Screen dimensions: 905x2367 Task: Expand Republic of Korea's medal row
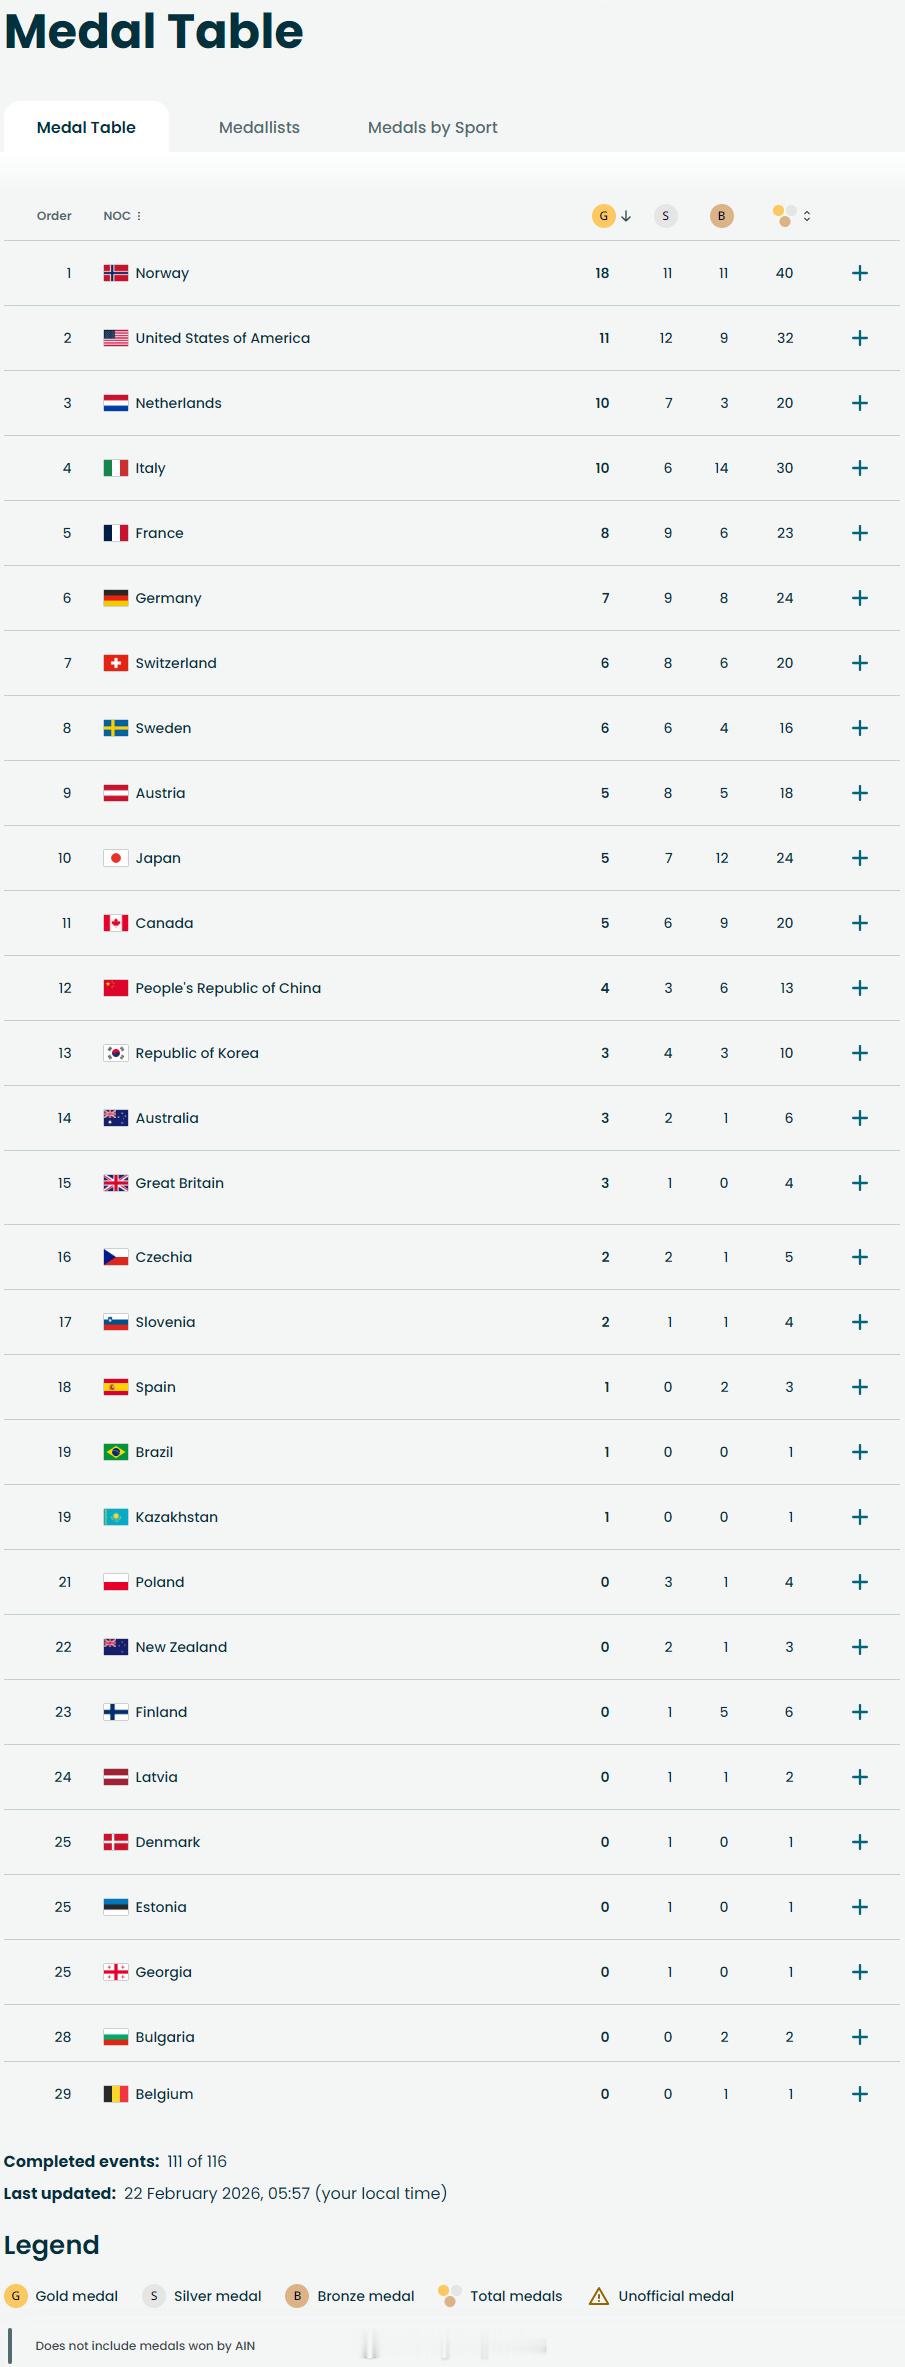tap(860, 1053)
